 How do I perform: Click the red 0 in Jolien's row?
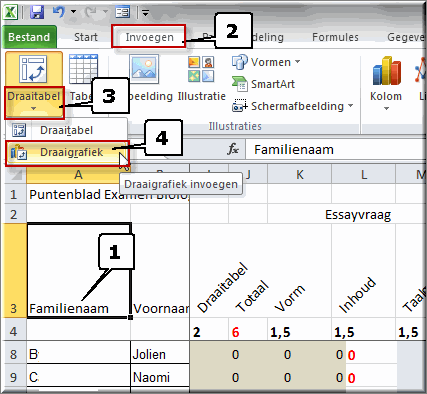coord(351,355)
